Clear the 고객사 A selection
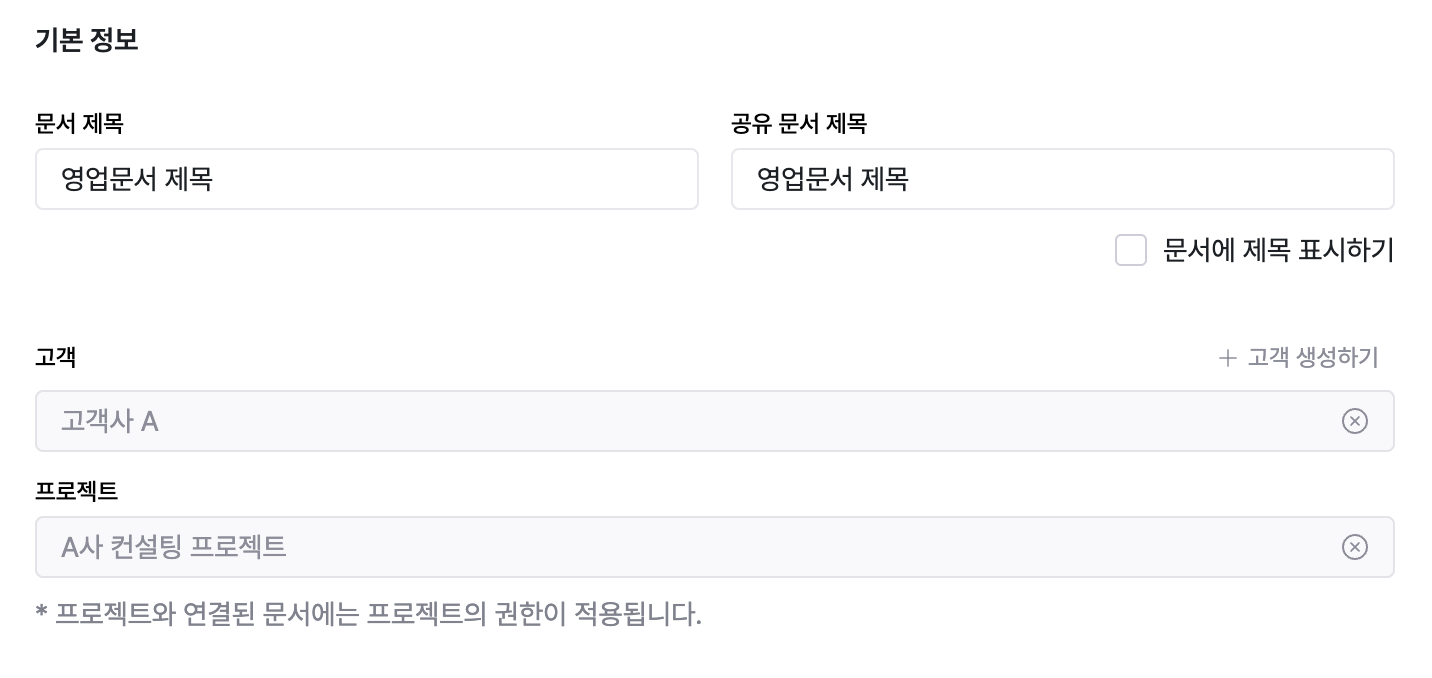1432x678 pixels. 1354,421
